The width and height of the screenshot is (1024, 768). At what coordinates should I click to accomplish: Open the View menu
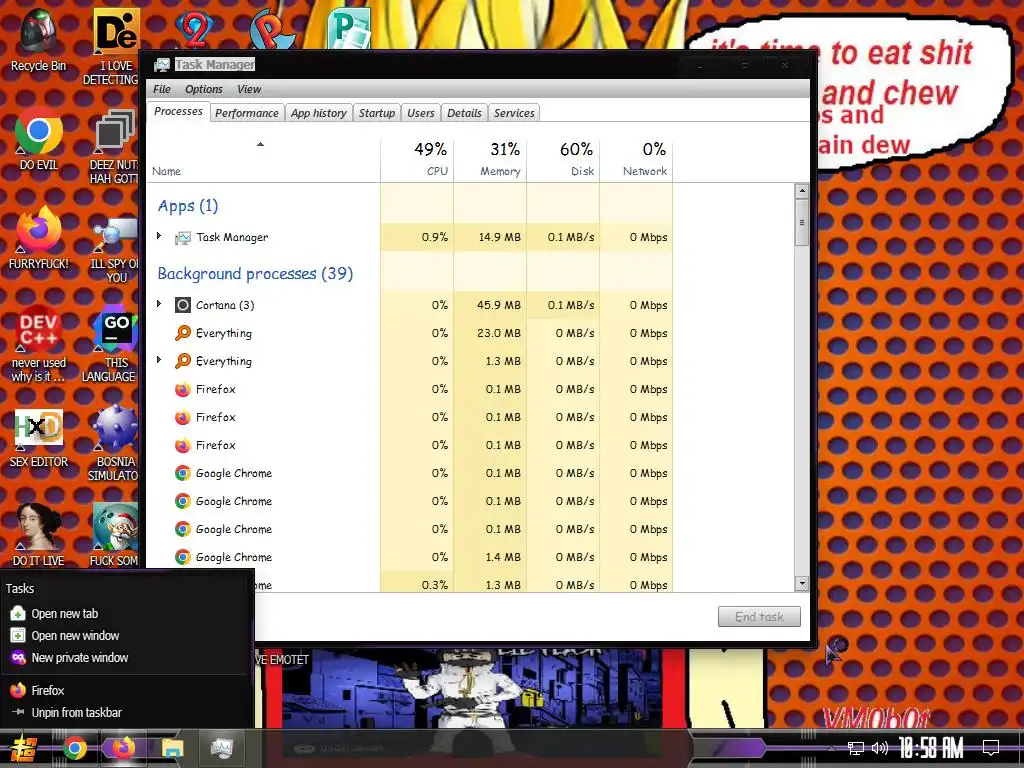click(249, 89)
